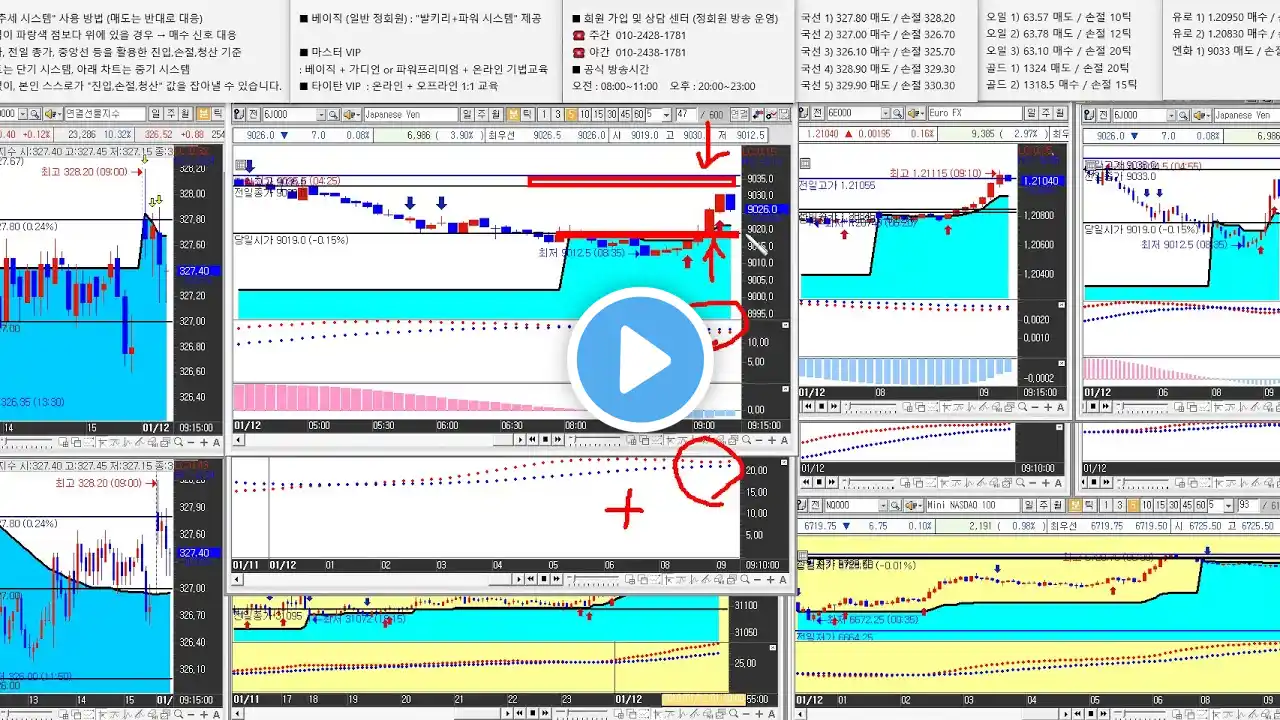
Task: Select 월 monthly period in the Euro FX chart
Action: [x=1060, y=113]
